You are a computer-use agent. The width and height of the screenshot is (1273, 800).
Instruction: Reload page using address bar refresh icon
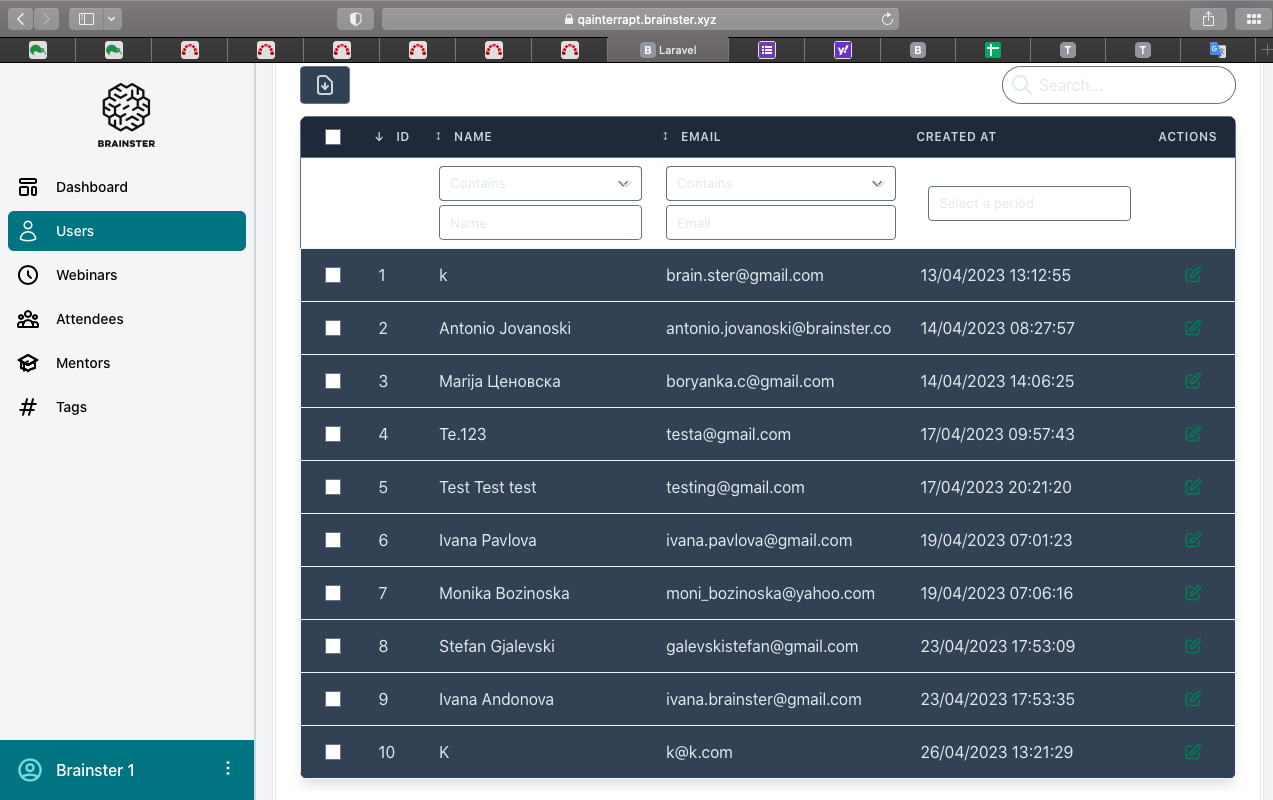click(x=887, y=19)
